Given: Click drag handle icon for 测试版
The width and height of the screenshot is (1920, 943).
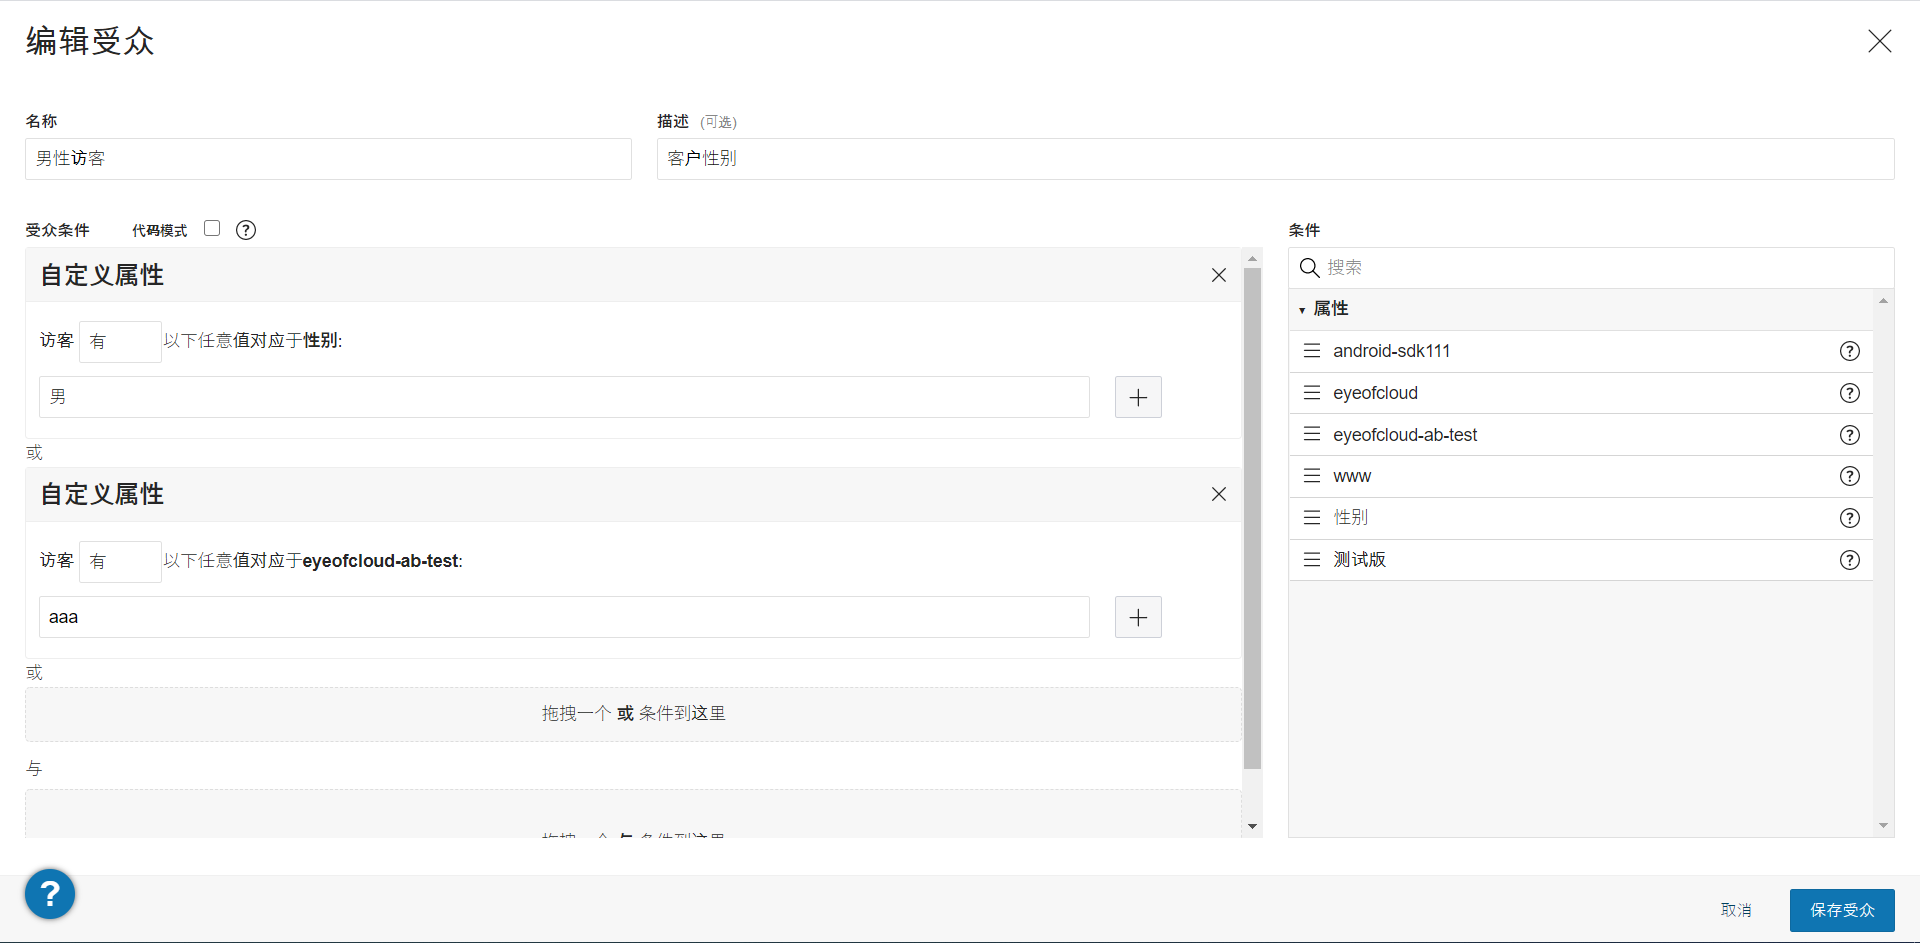Looking at the screenshot, I should pyautogui.click(x=1312, y=560).
